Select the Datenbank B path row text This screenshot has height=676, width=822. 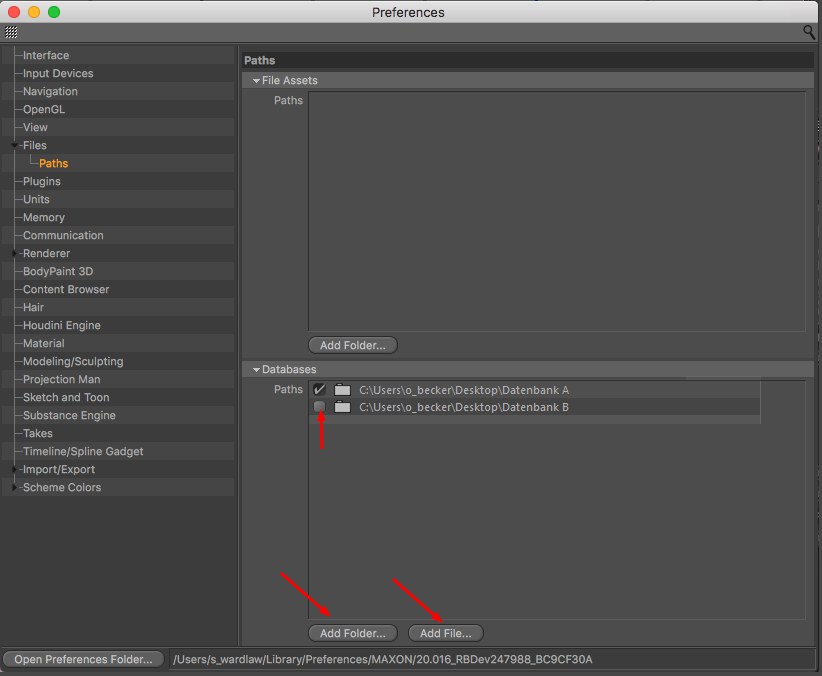(x=464, y=407)
